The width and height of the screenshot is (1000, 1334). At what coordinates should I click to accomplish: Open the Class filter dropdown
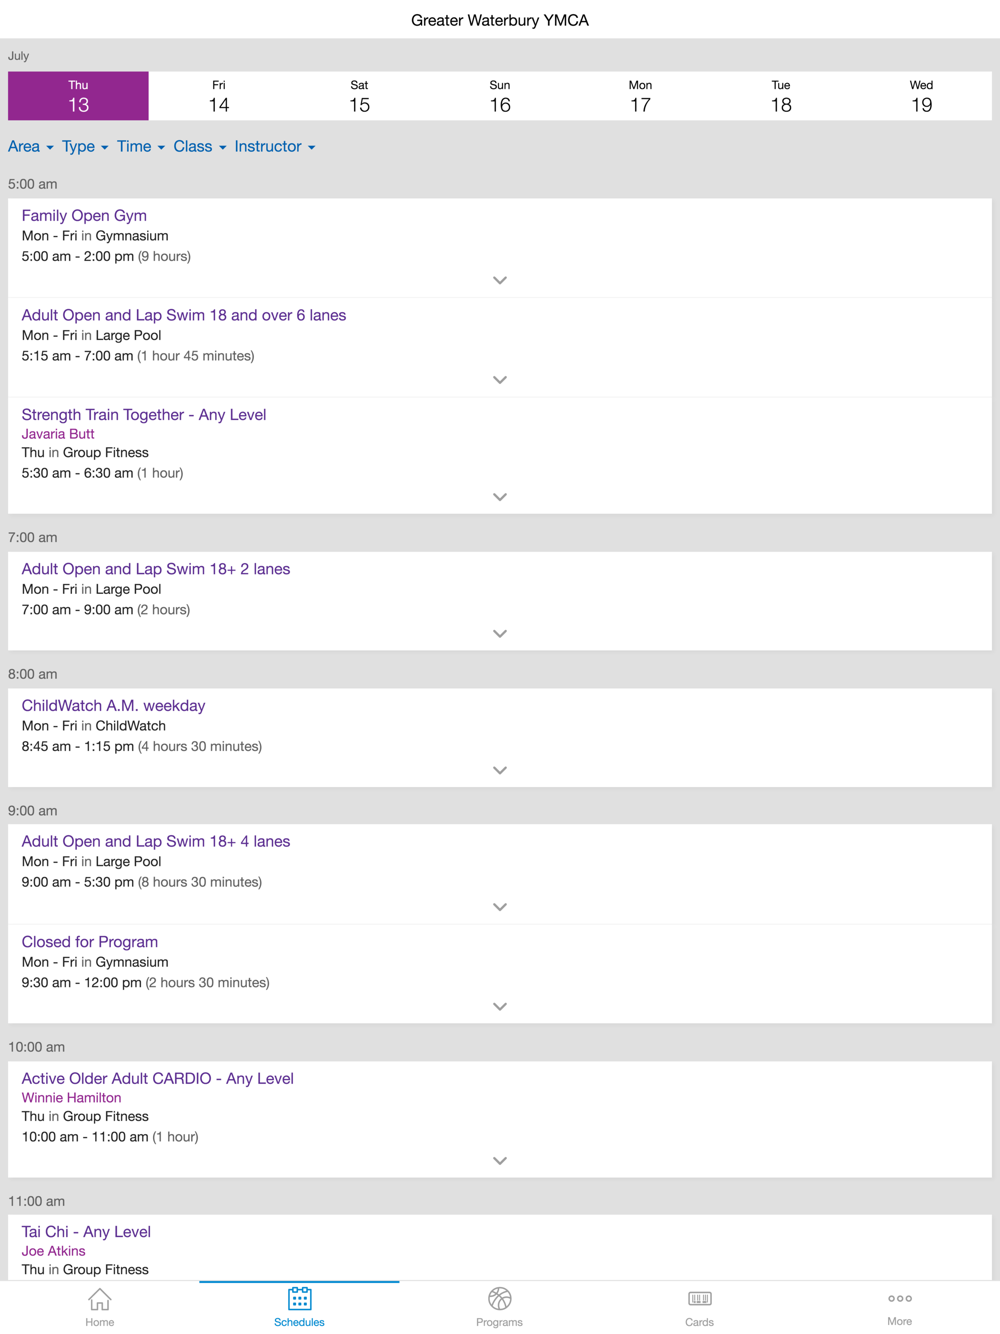point(199,147)
